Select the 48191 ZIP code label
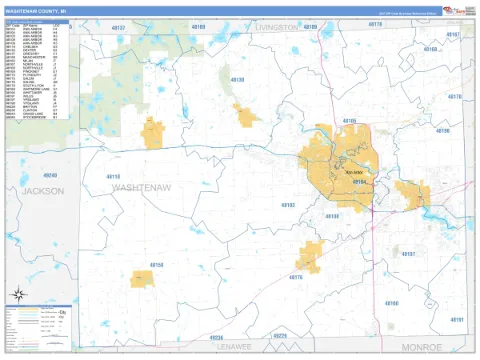Screen dimensions: 480x360 coord(457,320)
